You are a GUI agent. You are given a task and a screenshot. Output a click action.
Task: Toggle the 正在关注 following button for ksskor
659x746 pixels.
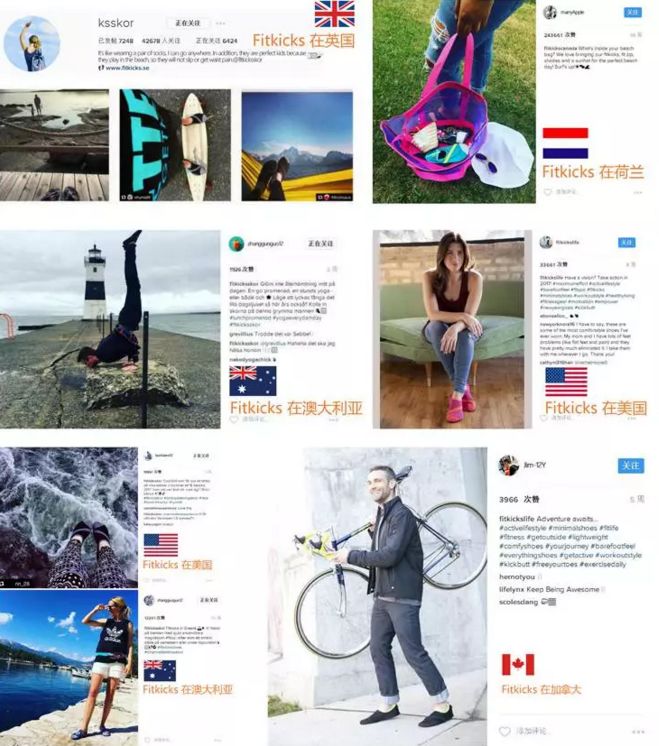187,23
